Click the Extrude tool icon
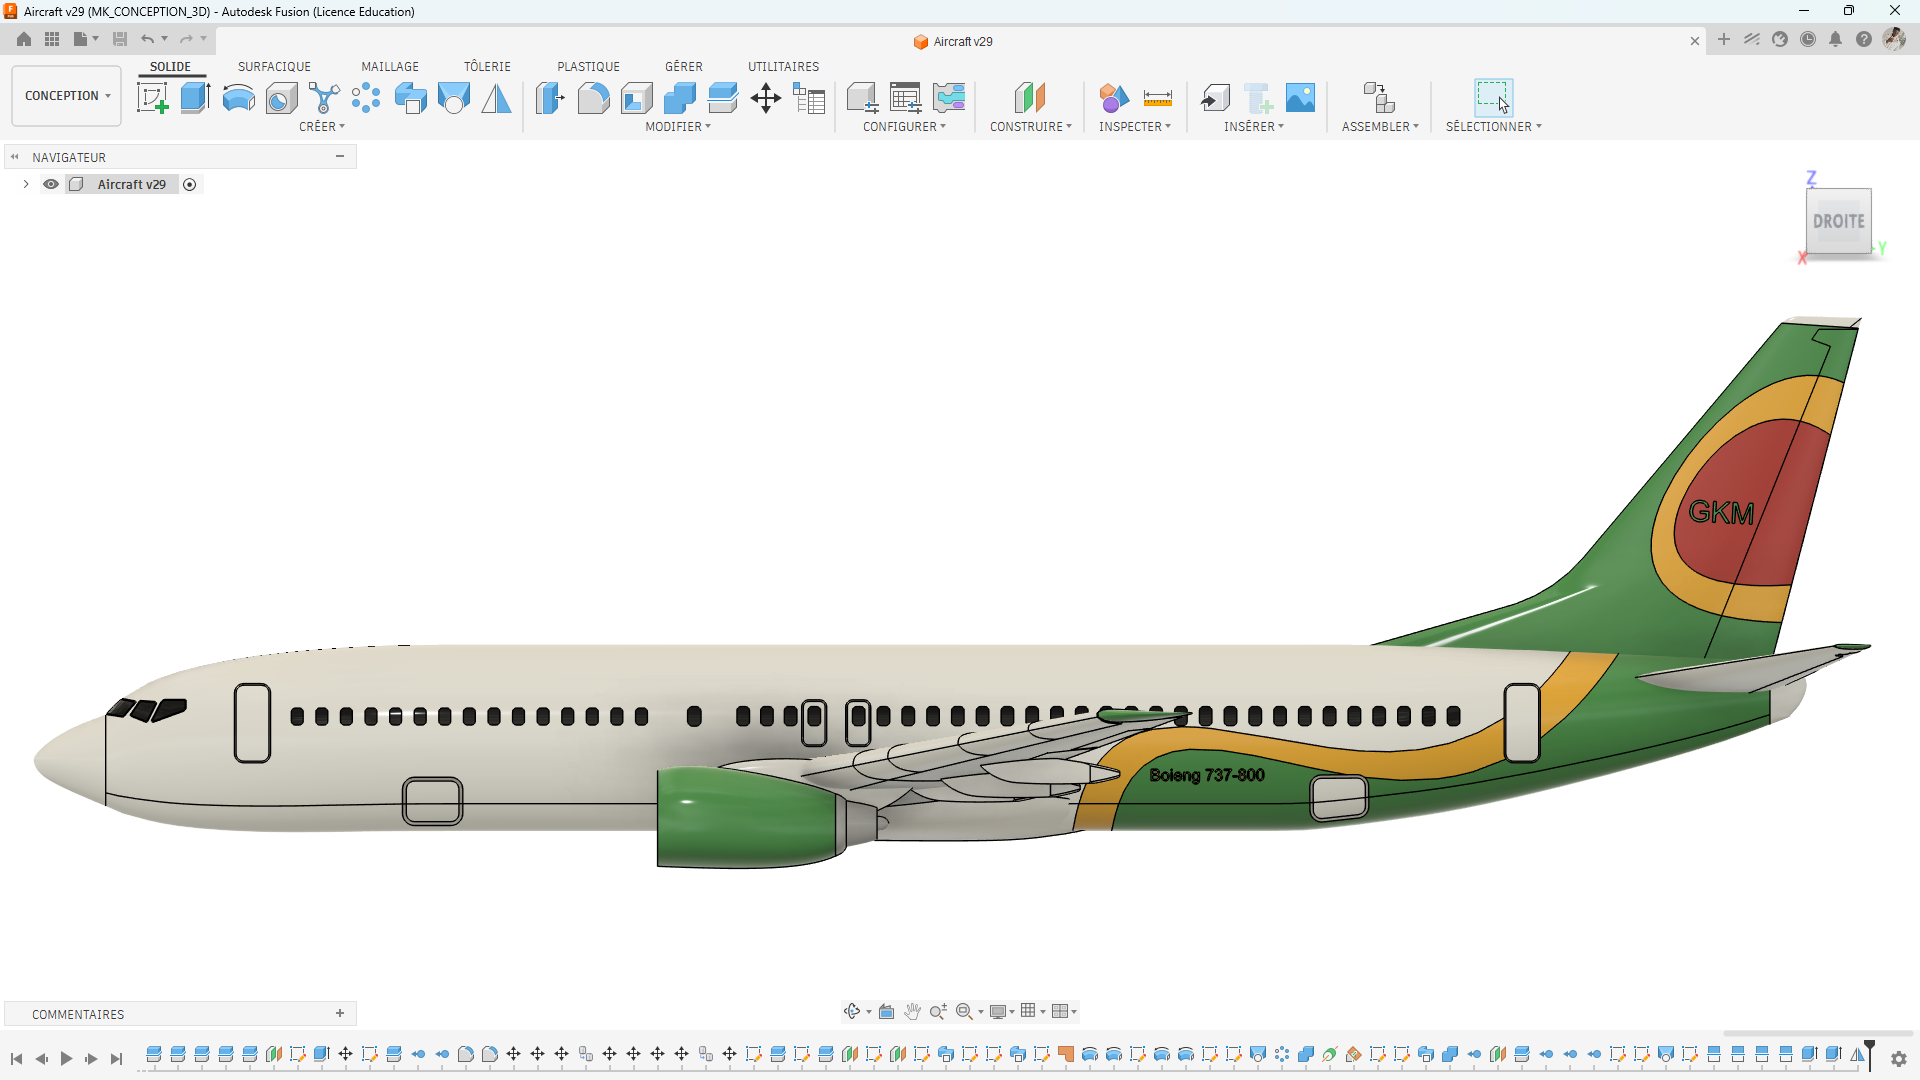 195,98
